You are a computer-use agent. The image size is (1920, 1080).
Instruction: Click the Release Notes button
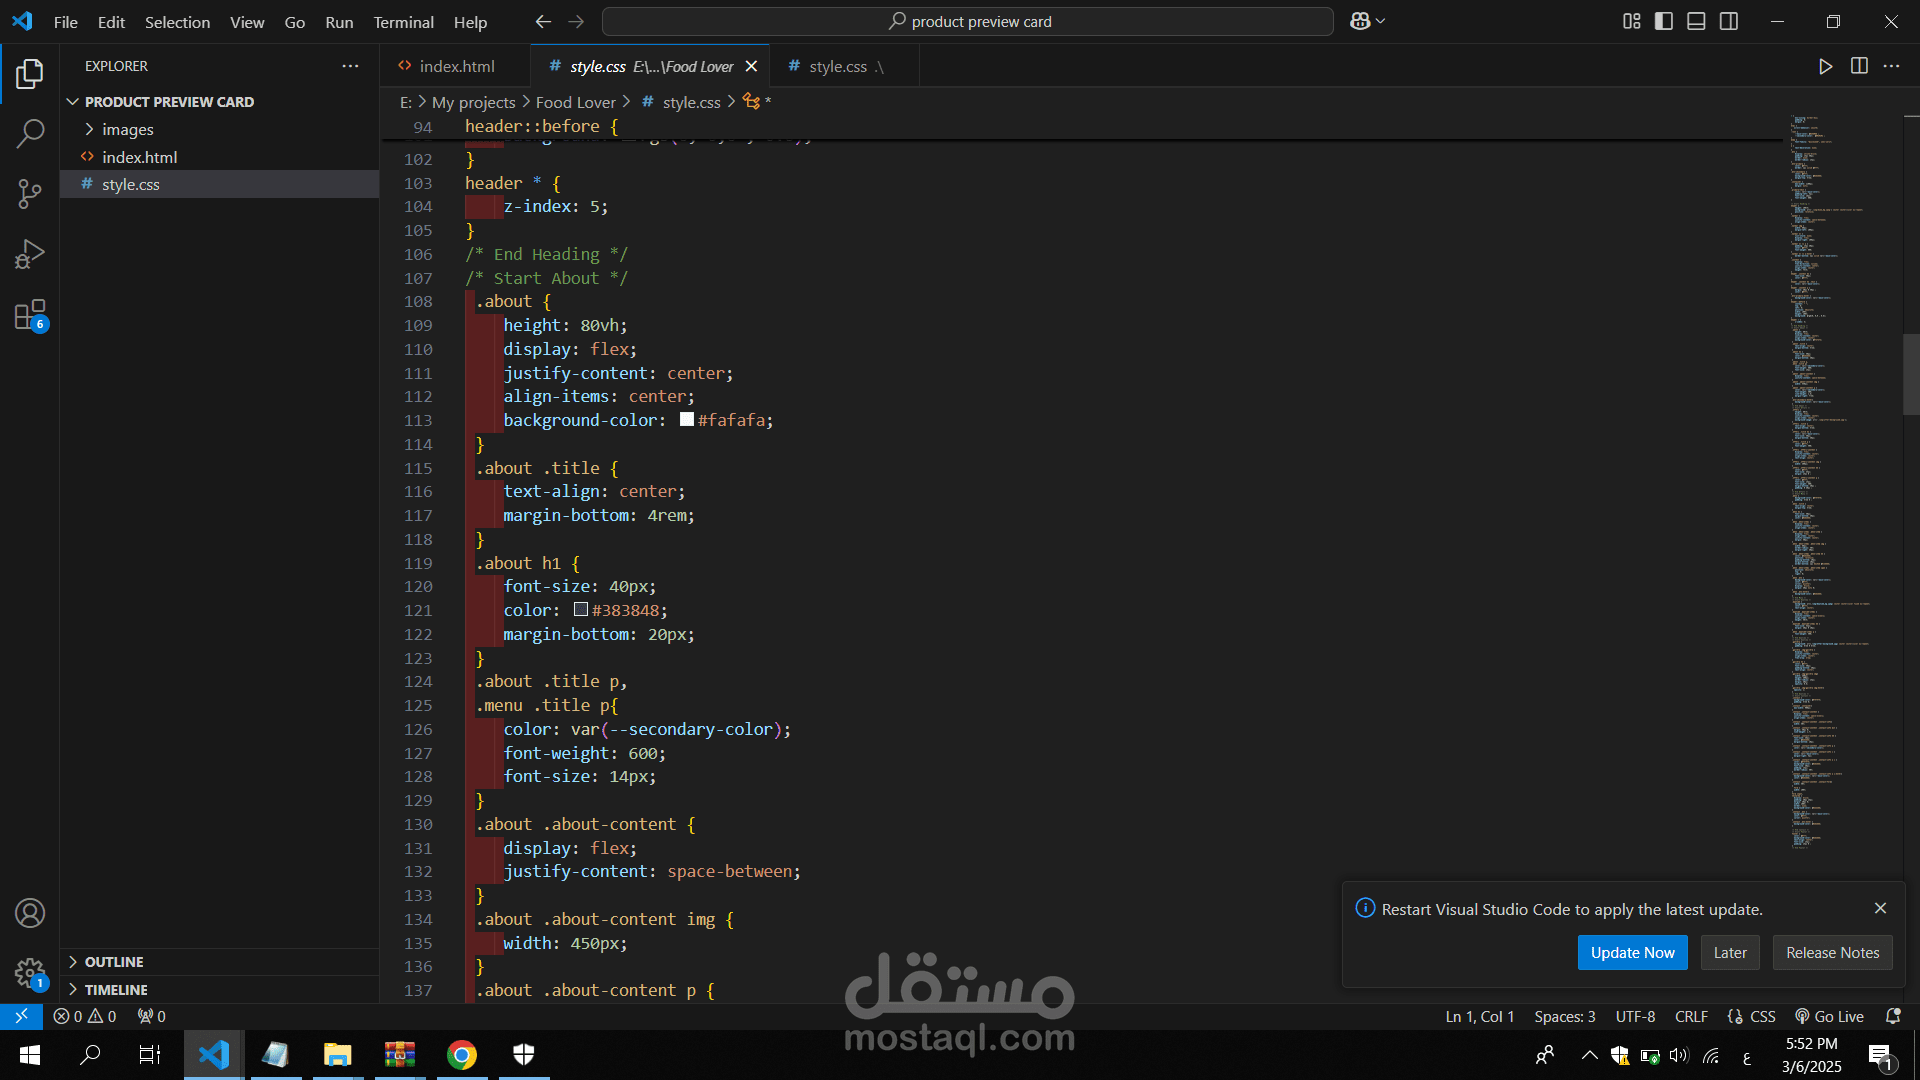point(1832,952)
